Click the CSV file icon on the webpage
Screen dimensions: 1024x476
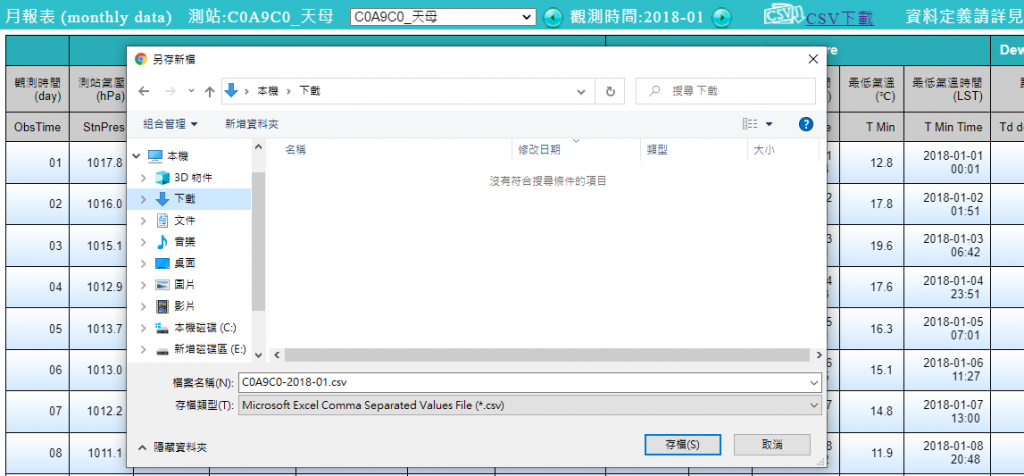click(x=784, y=16)
